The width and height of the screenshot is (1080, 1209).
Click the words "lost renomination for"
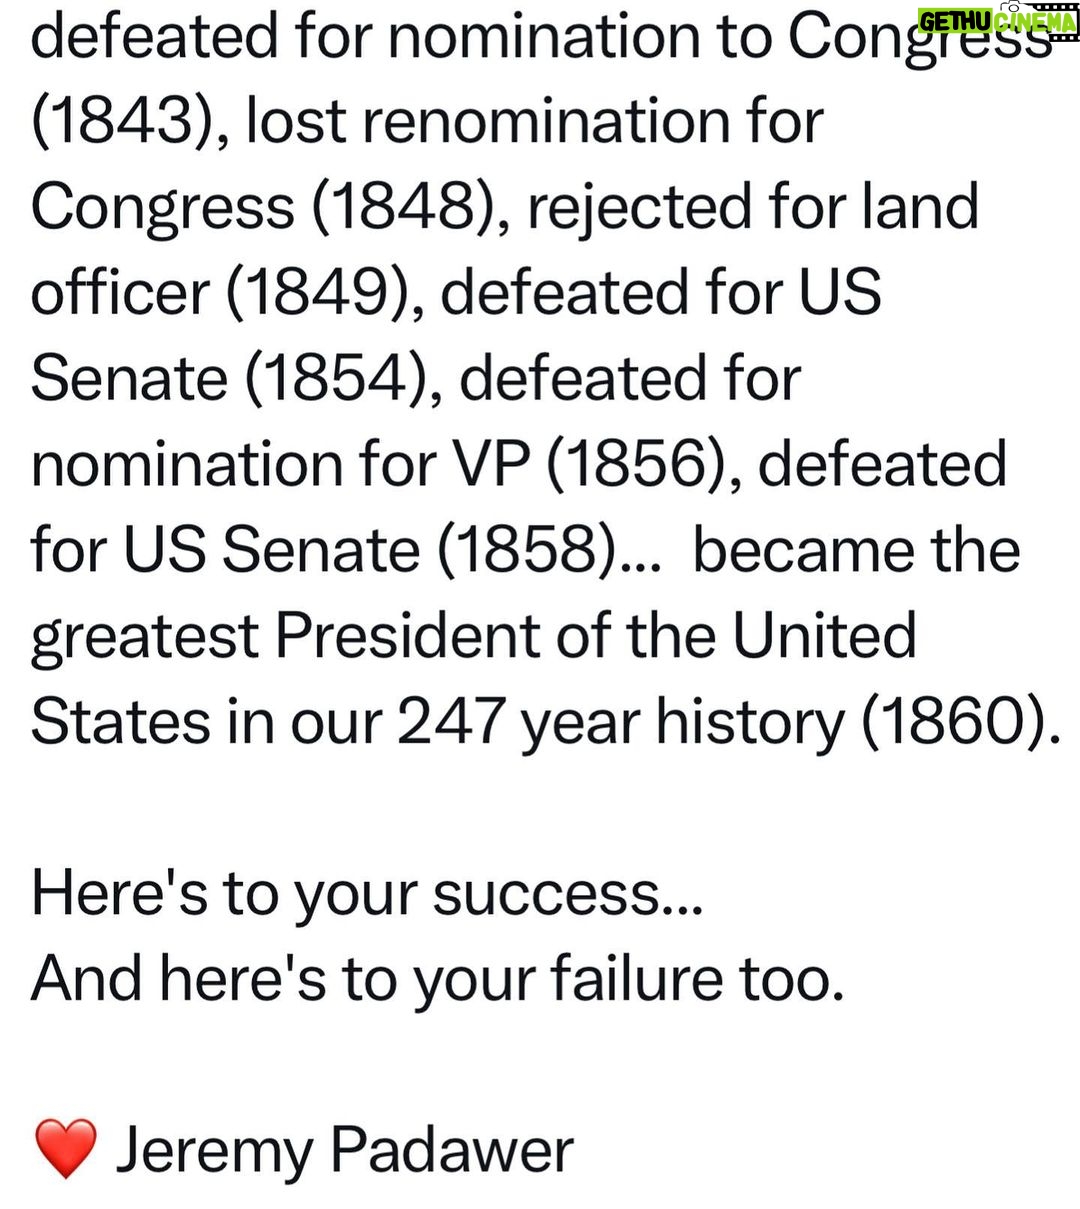[534, 121]
